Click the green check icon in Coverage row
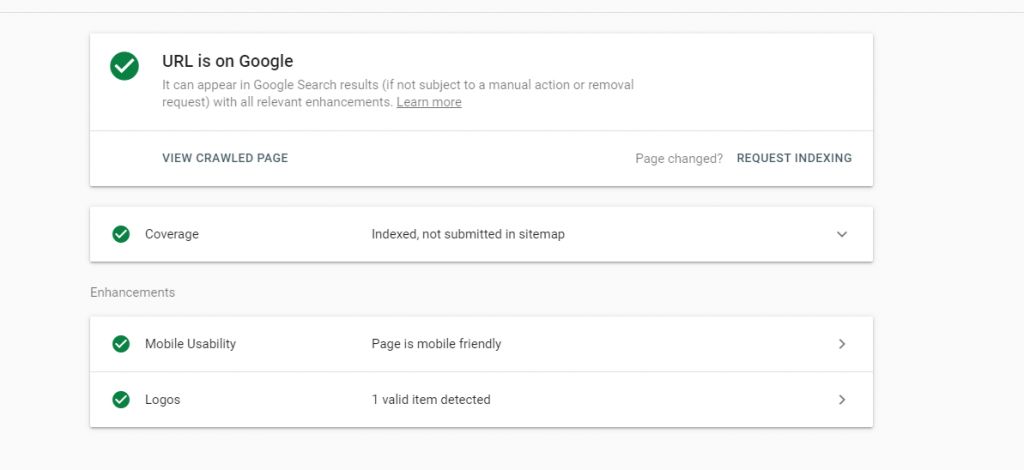Viewport: 1024px width, 470px height. [x=121, y=234]
